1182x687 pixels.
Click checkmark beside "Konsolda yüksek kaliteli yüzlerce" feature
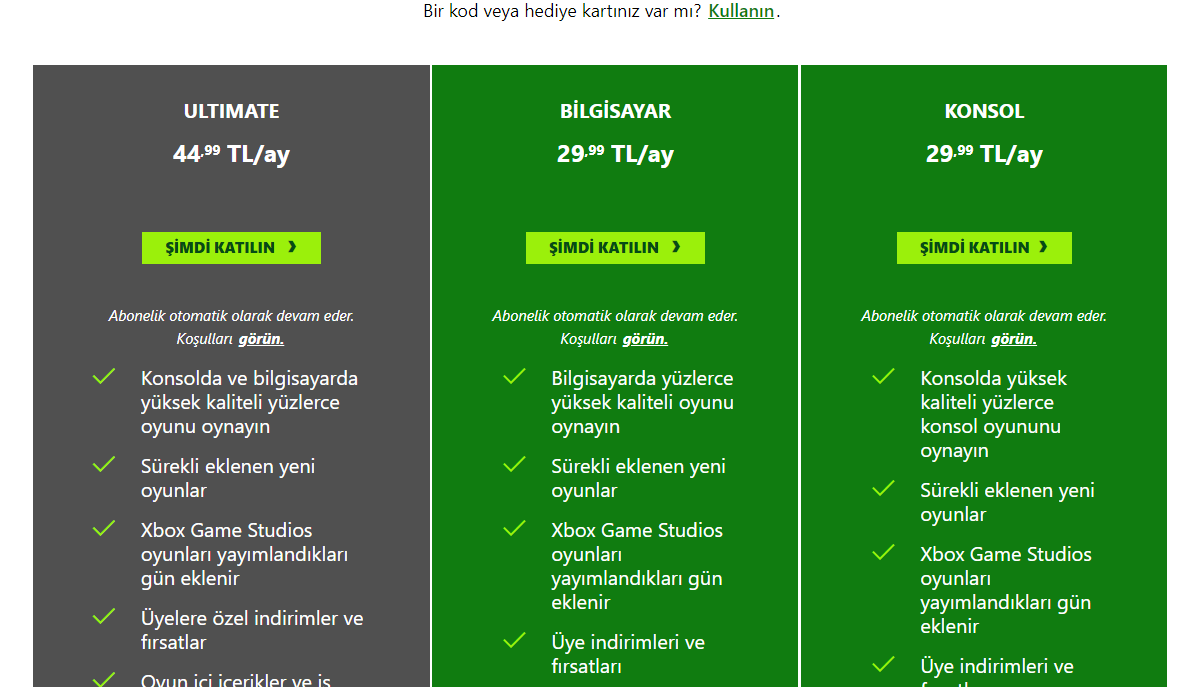pyautogui.click(x=883, y=377)
